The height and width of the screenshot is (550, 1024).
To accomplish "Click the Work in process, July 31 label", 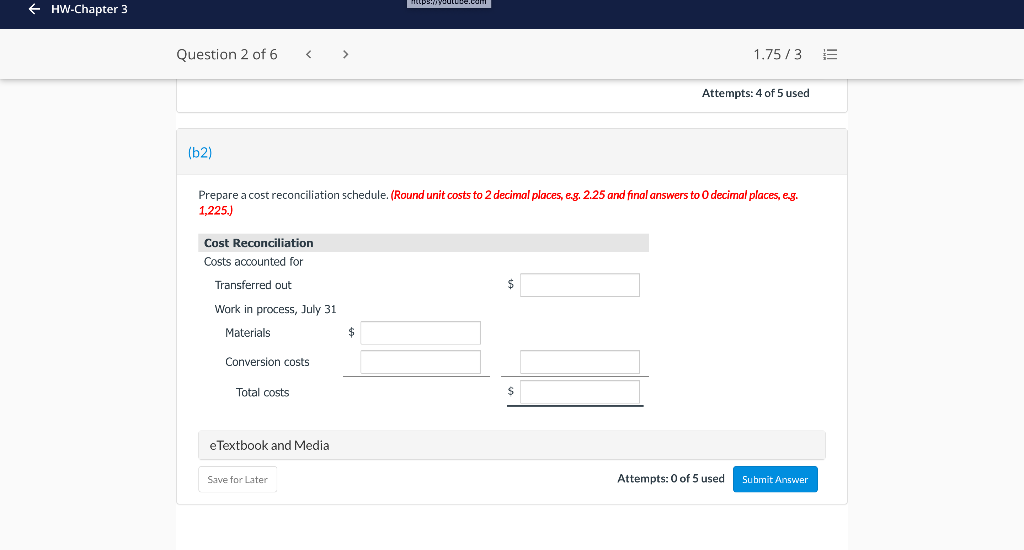I will (276, 310).
